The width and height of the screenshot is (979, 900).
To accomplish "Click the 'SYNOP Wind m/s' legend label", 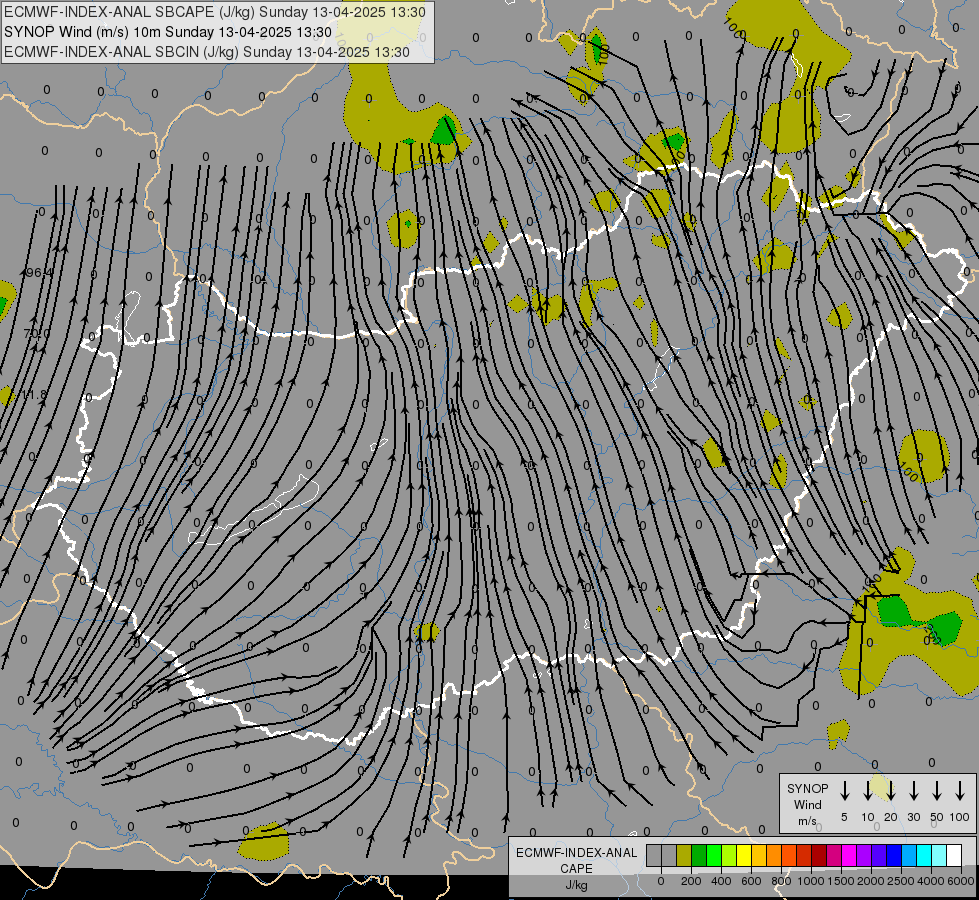I will point(807,804).
